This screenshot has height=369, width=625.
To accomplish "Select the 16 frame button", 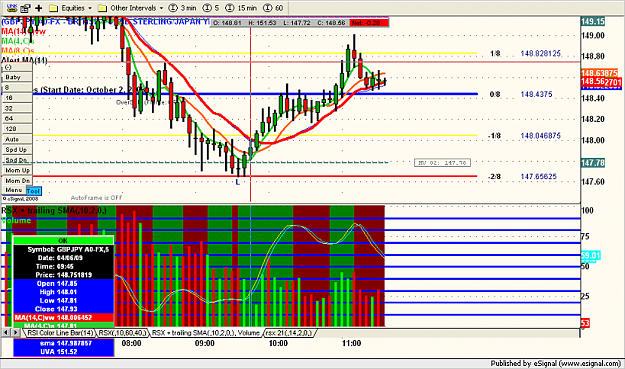I will click(17, 98).
